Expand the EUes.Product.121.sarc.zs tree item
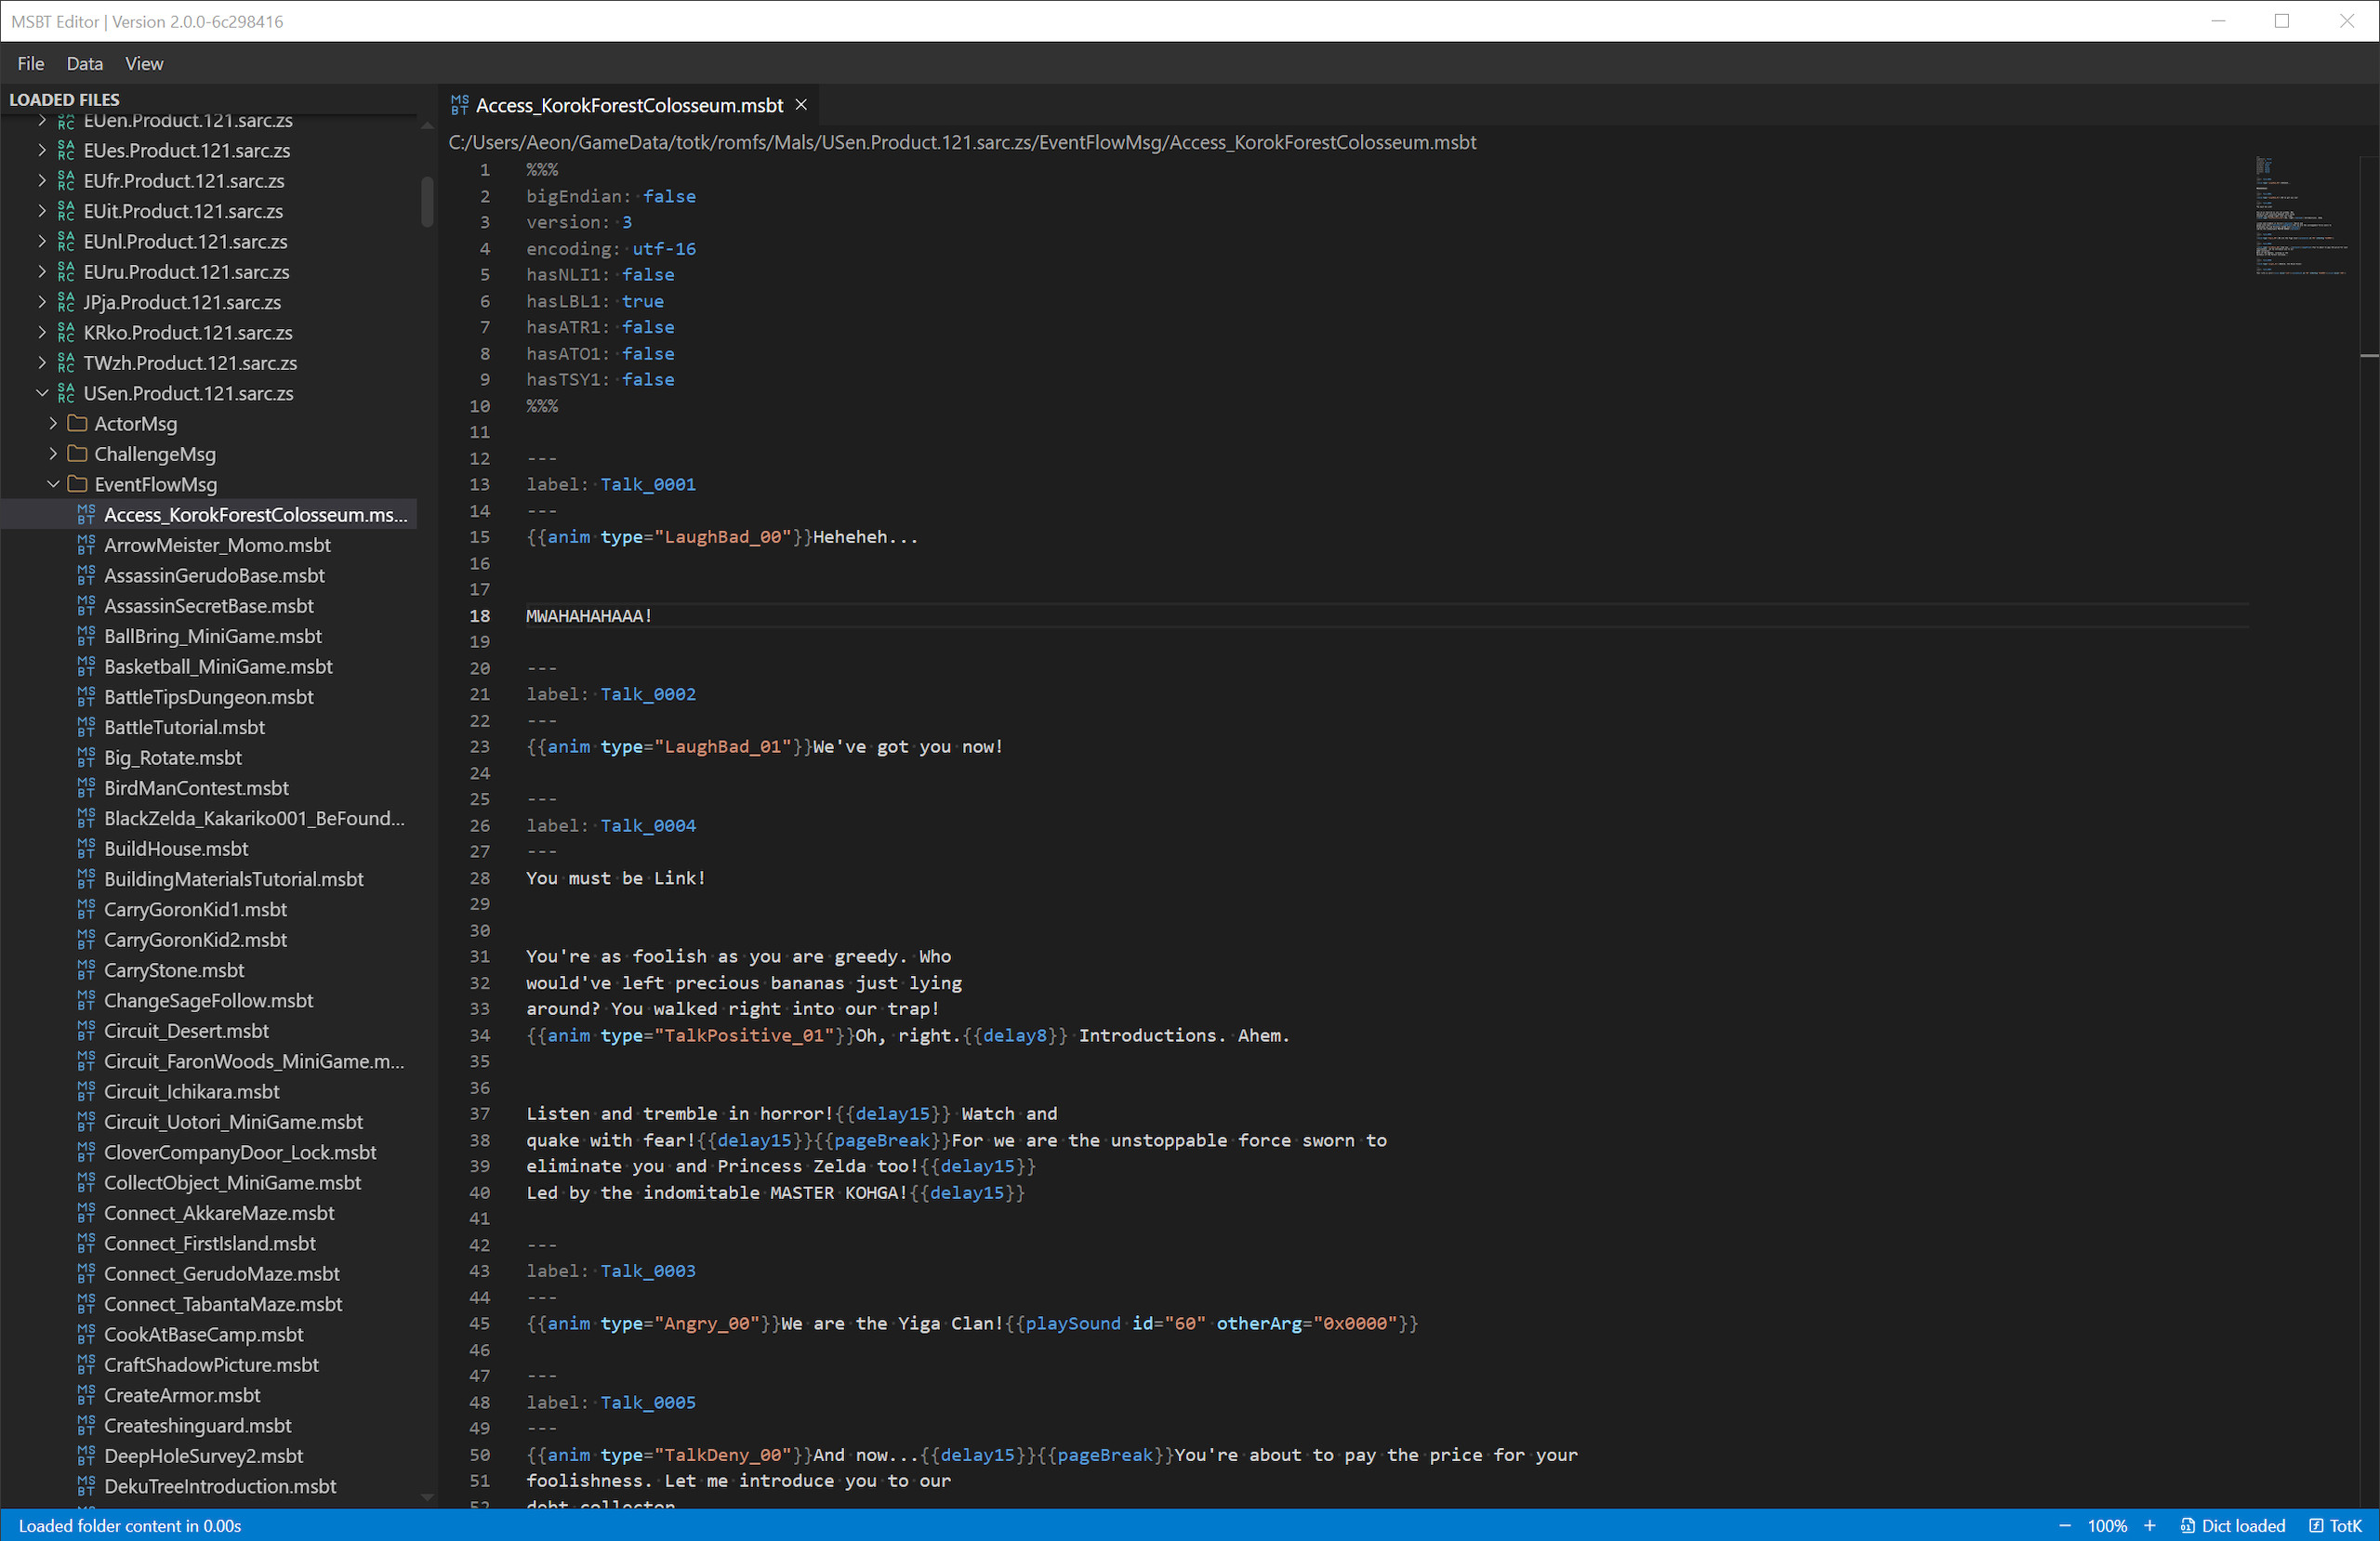The width and height of the screenshot is (2380, 1541). [x=41, y=150]
